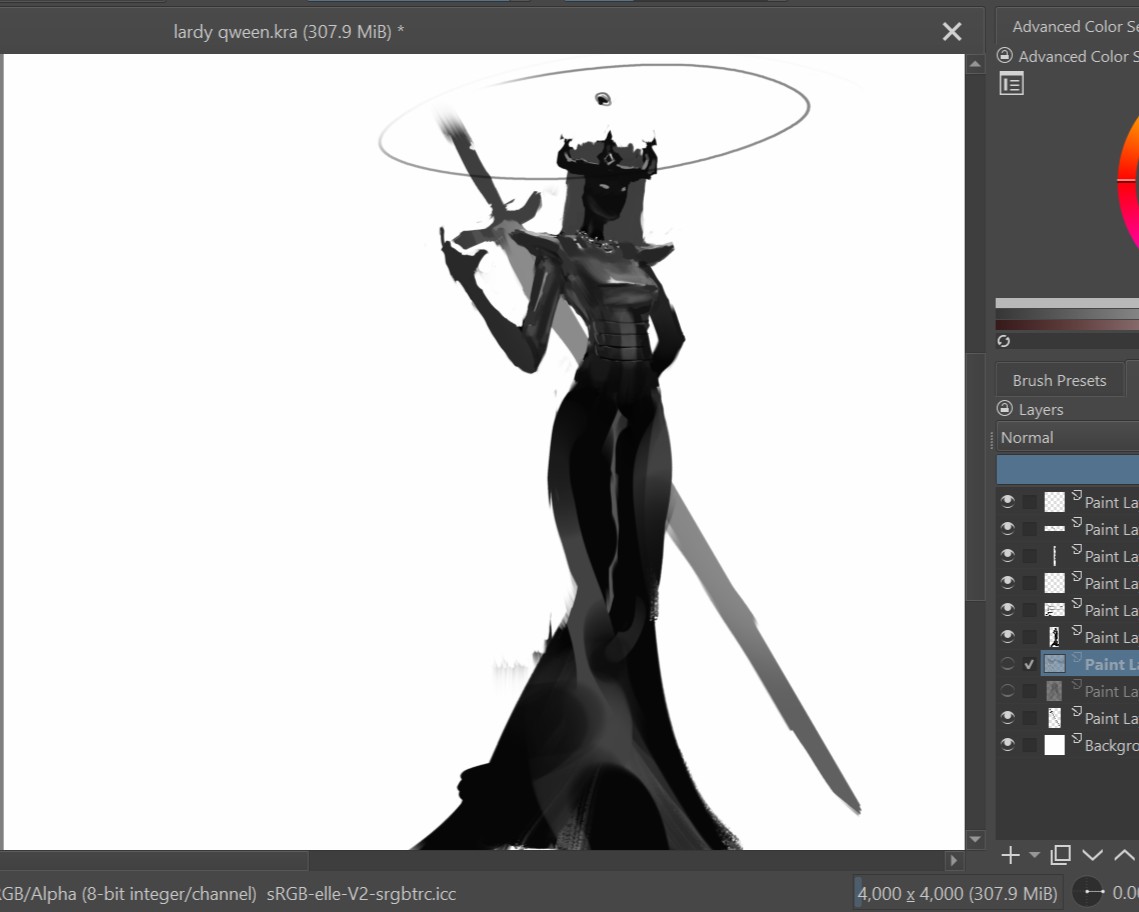Select the layer with the horizontal line thumbnail
The width and height of the screenshot is (1139, 912).
[1054, 528]
